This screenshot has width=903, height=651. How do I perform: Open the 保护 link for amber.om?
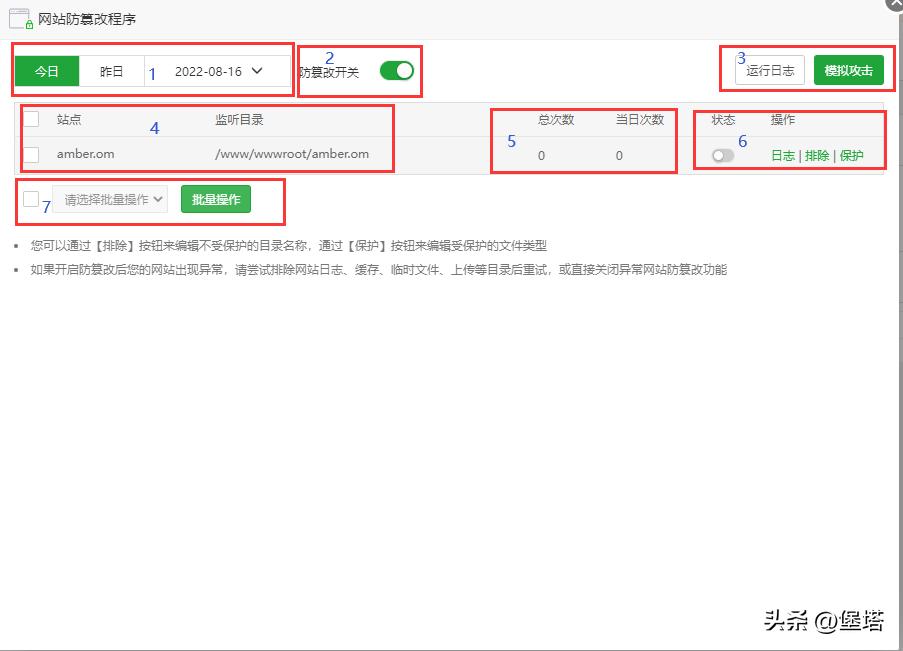point(851,156)
